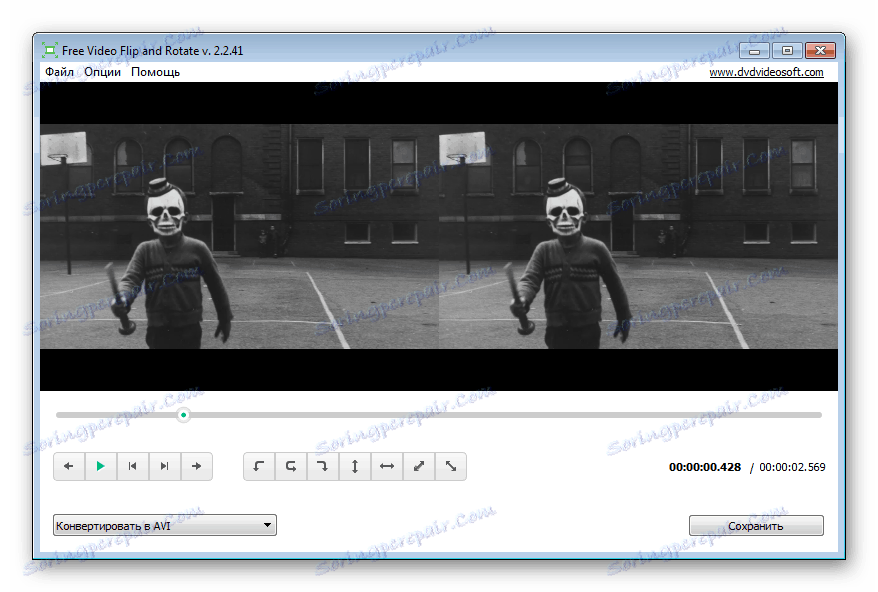The image size is (878, 592).
Task: Minimize the Free Video Flip window
Action: click(x=754, y=51)
